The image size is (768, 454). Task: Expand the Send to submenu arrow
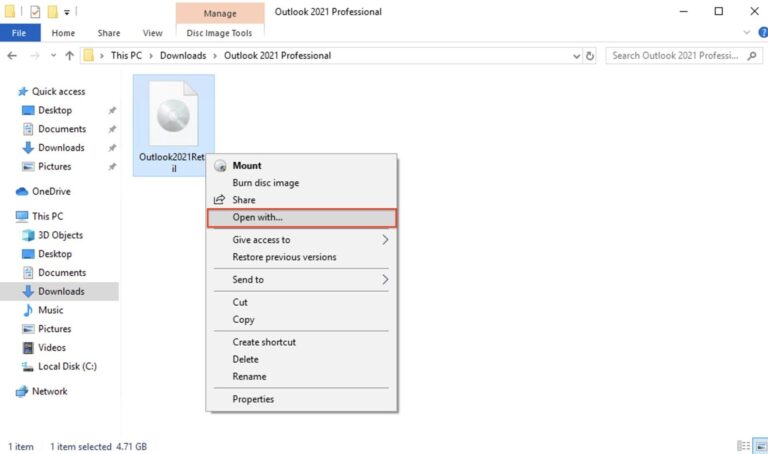385,279
